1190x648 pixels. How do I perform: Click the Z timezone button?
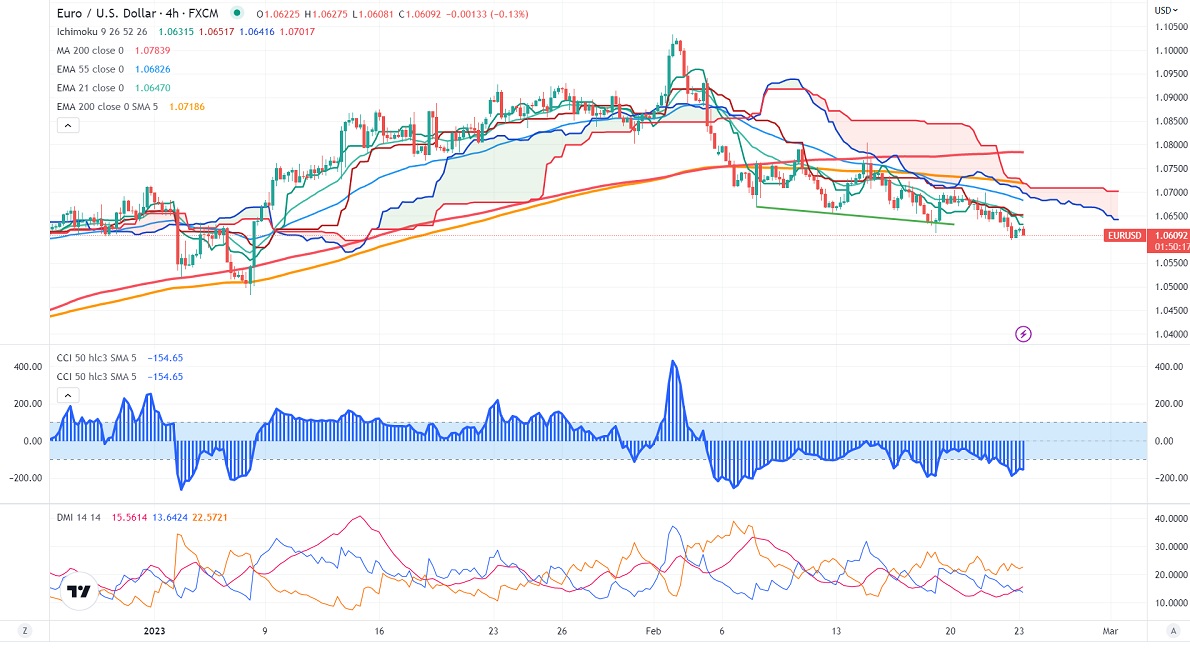pyautogui.click(x=25, y=631)
